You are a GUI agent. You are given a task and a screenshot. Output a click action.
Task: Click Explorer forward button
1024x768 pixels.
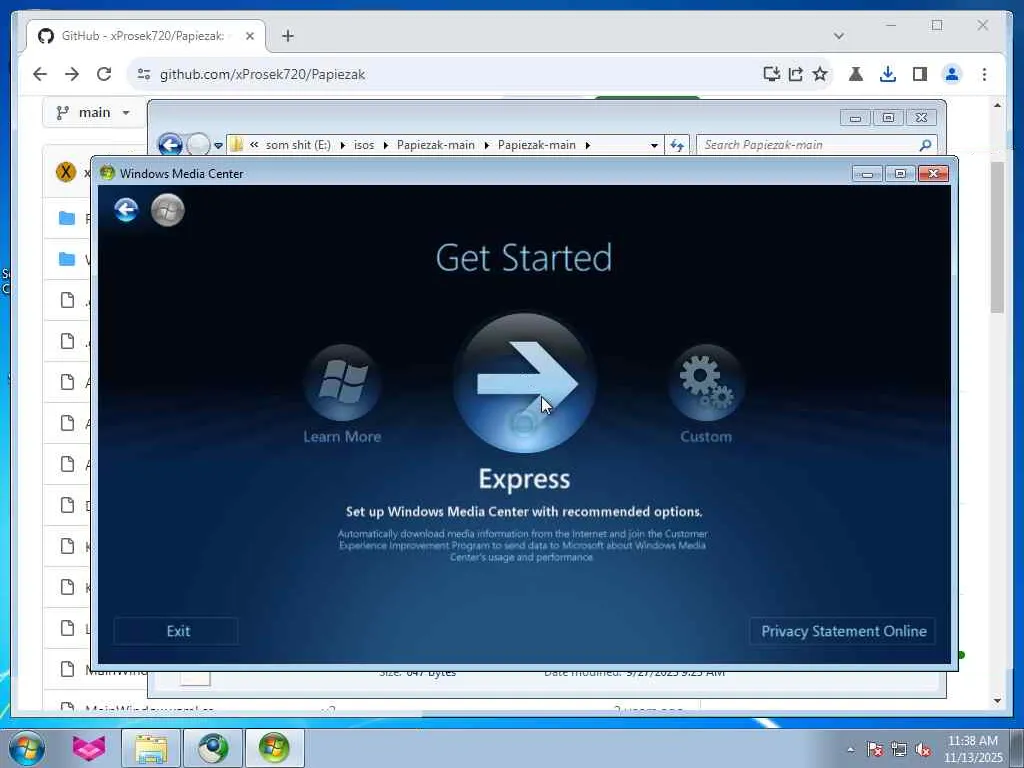[x=198, y=144]
